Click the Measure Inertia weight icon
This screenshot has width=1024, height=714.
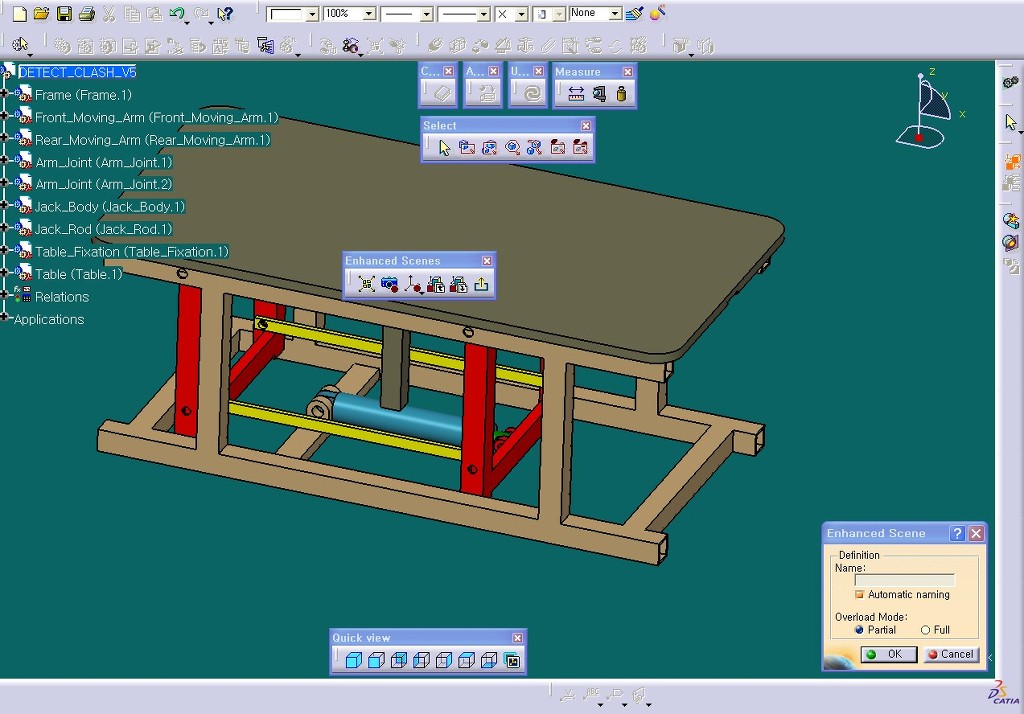point(621,94)
